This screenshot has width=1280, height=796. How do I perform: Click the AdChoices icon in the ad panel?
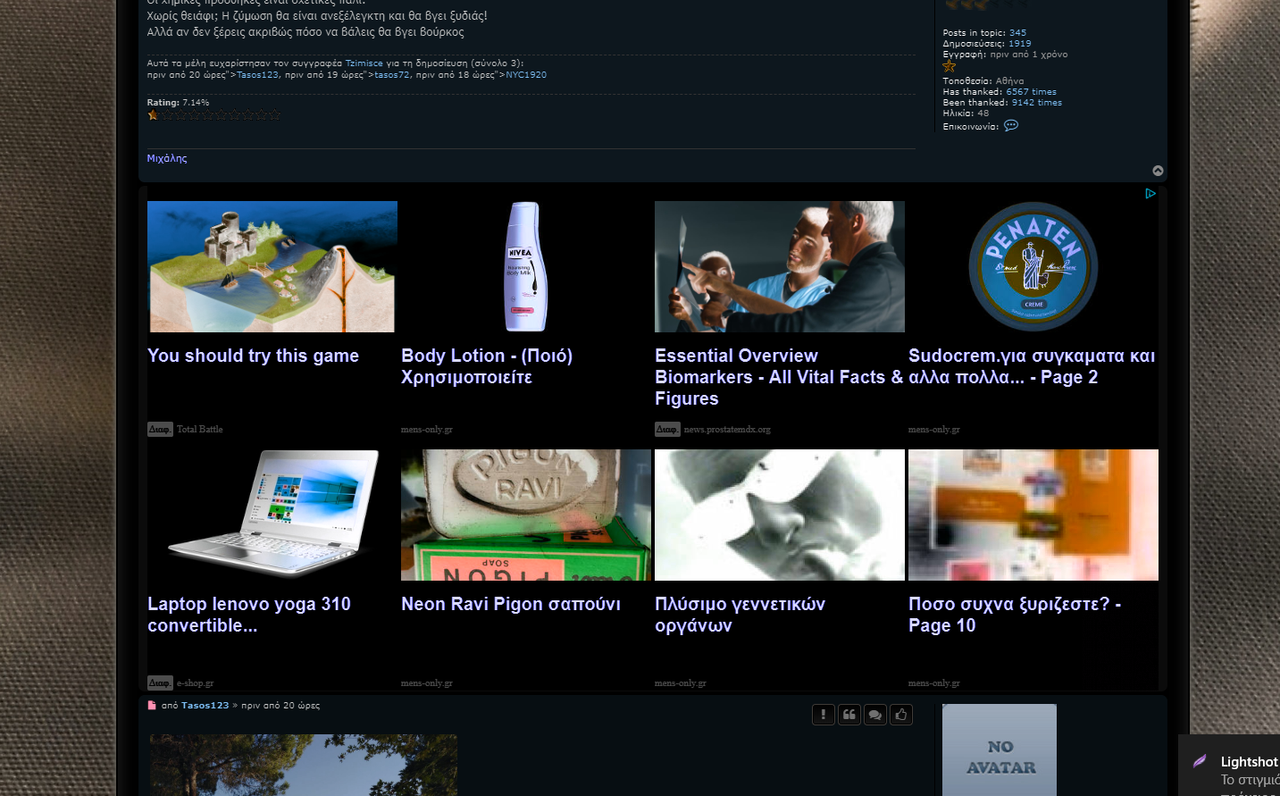point(1151,194)
